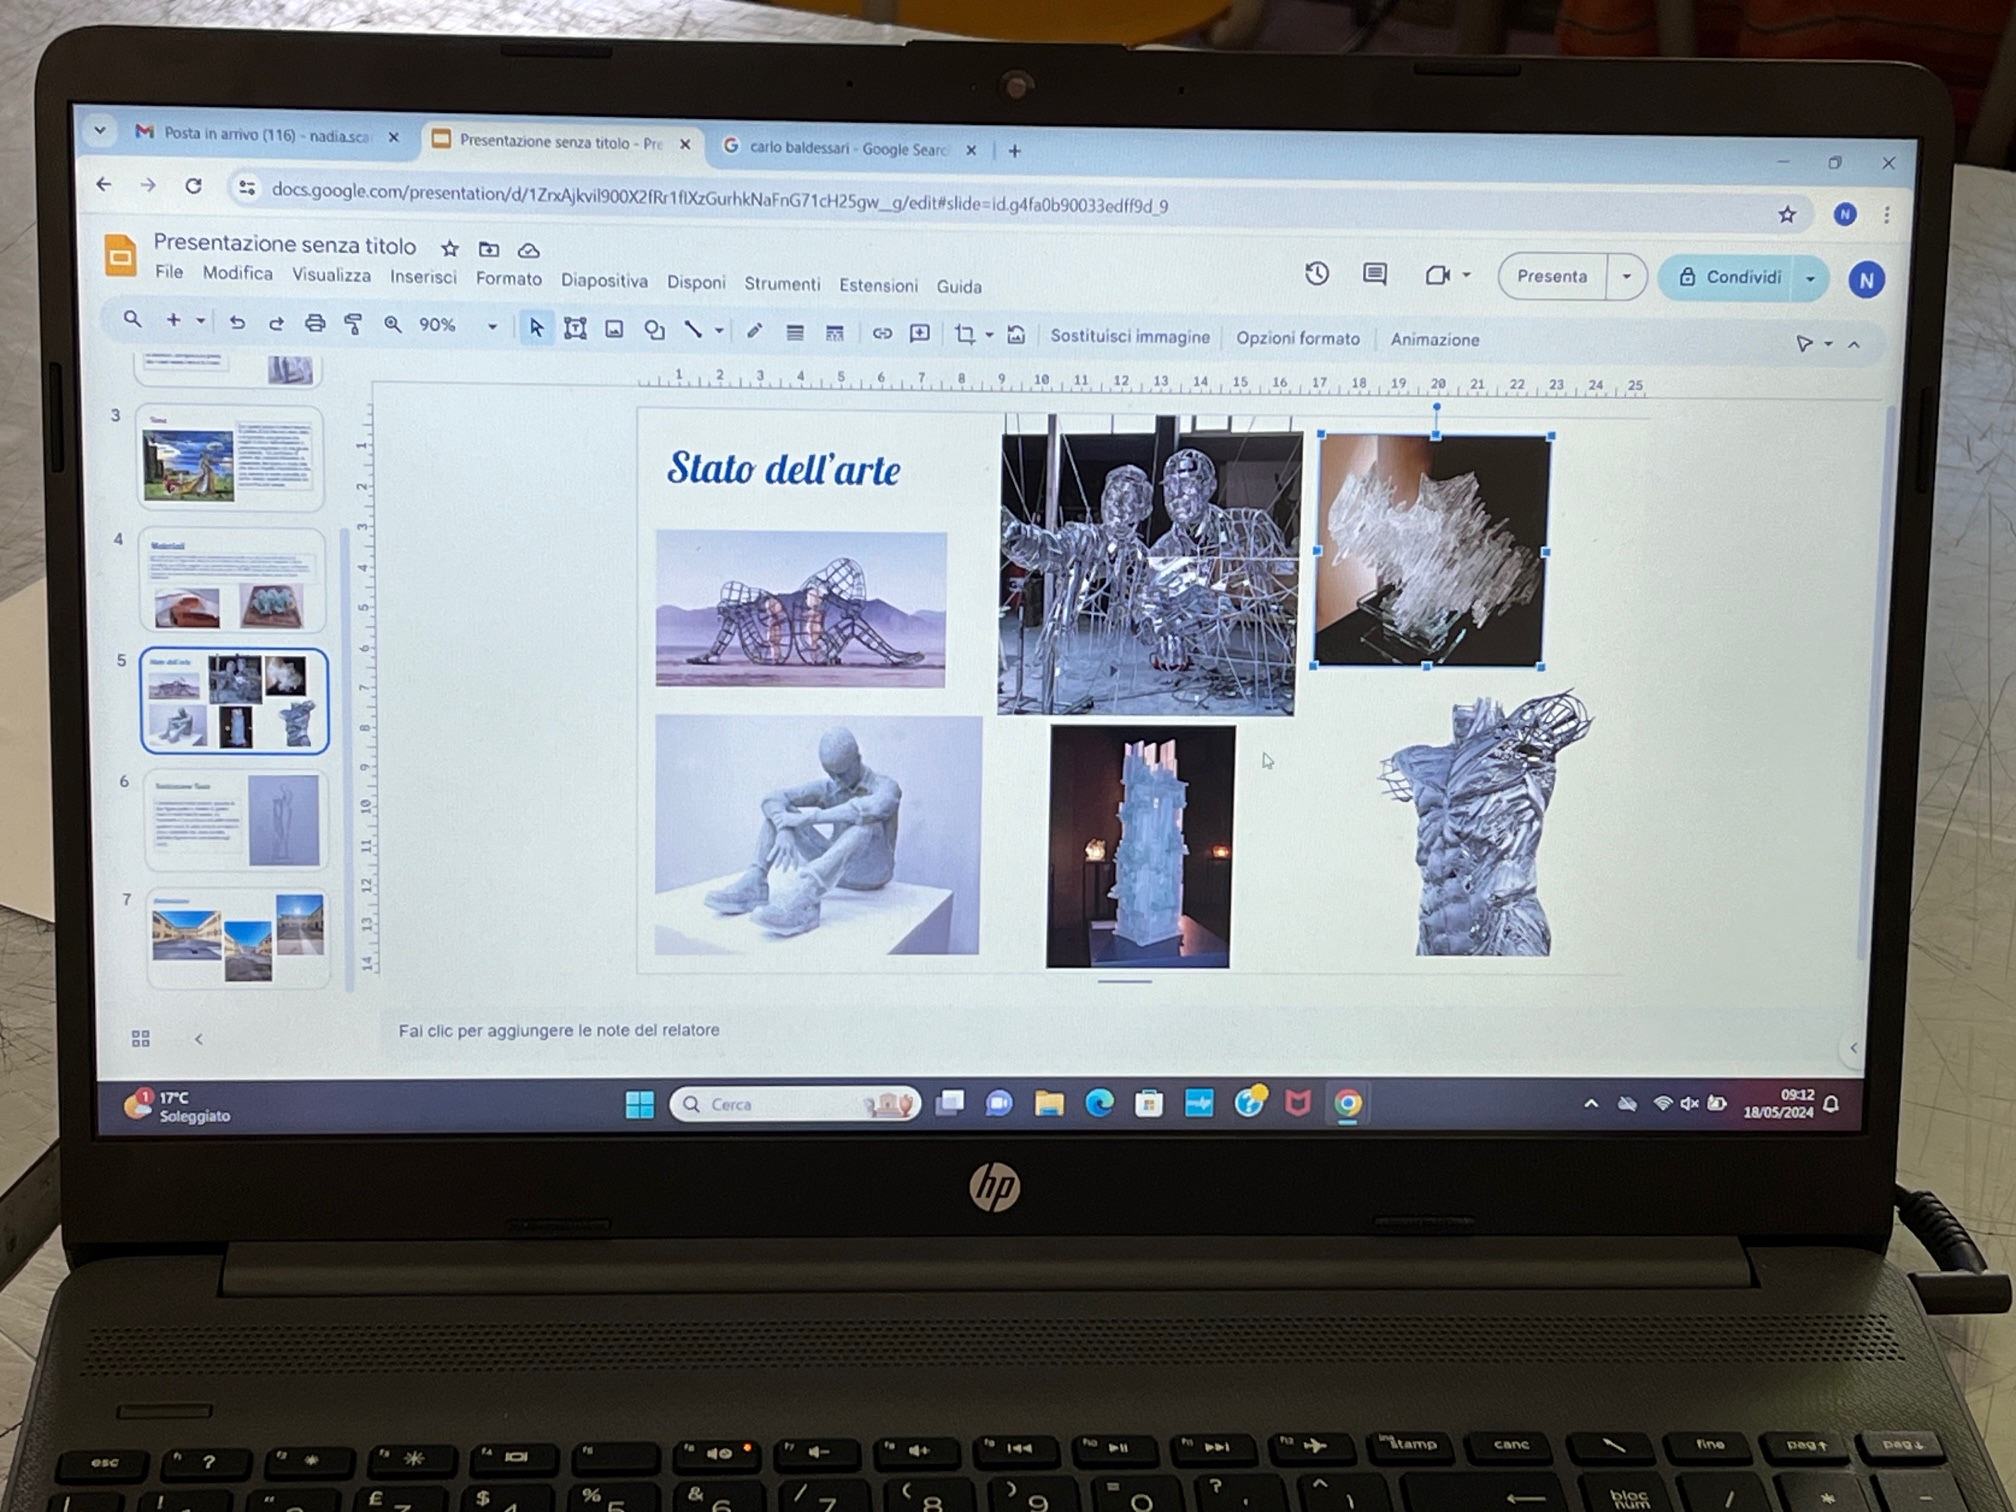Viewport: 2016px width, 1512px height.
Task: Activate the paint format roller
Action: tap(353, 324)
